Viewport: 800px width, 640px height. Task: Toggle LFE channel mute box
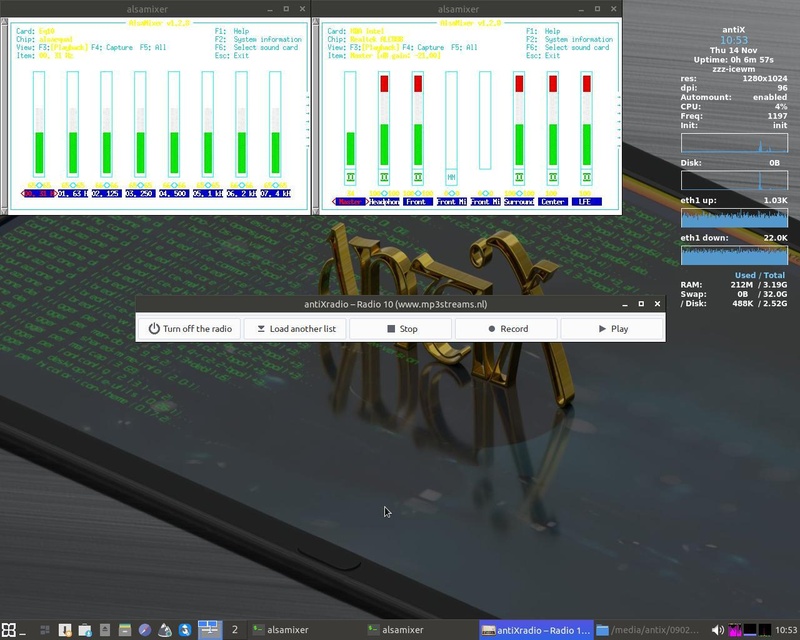(586, 178)
